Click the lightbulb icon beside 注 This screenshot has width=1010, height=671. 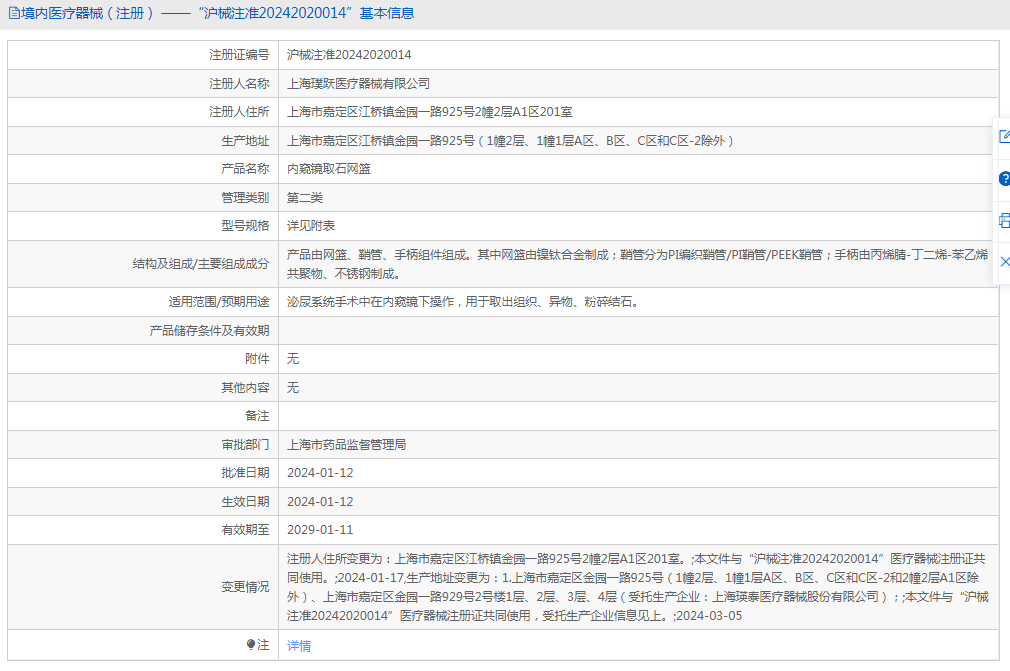tap(251, 645)
